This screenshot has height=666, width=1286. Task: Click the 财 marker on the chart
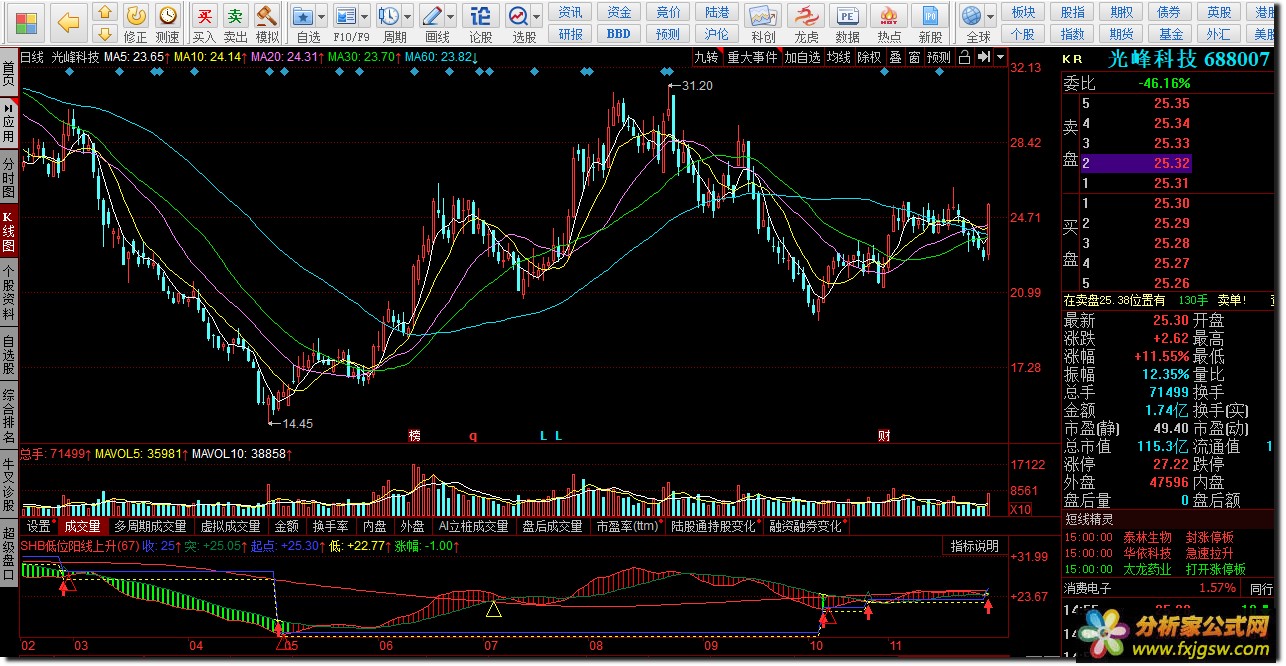tap(884, 436)
